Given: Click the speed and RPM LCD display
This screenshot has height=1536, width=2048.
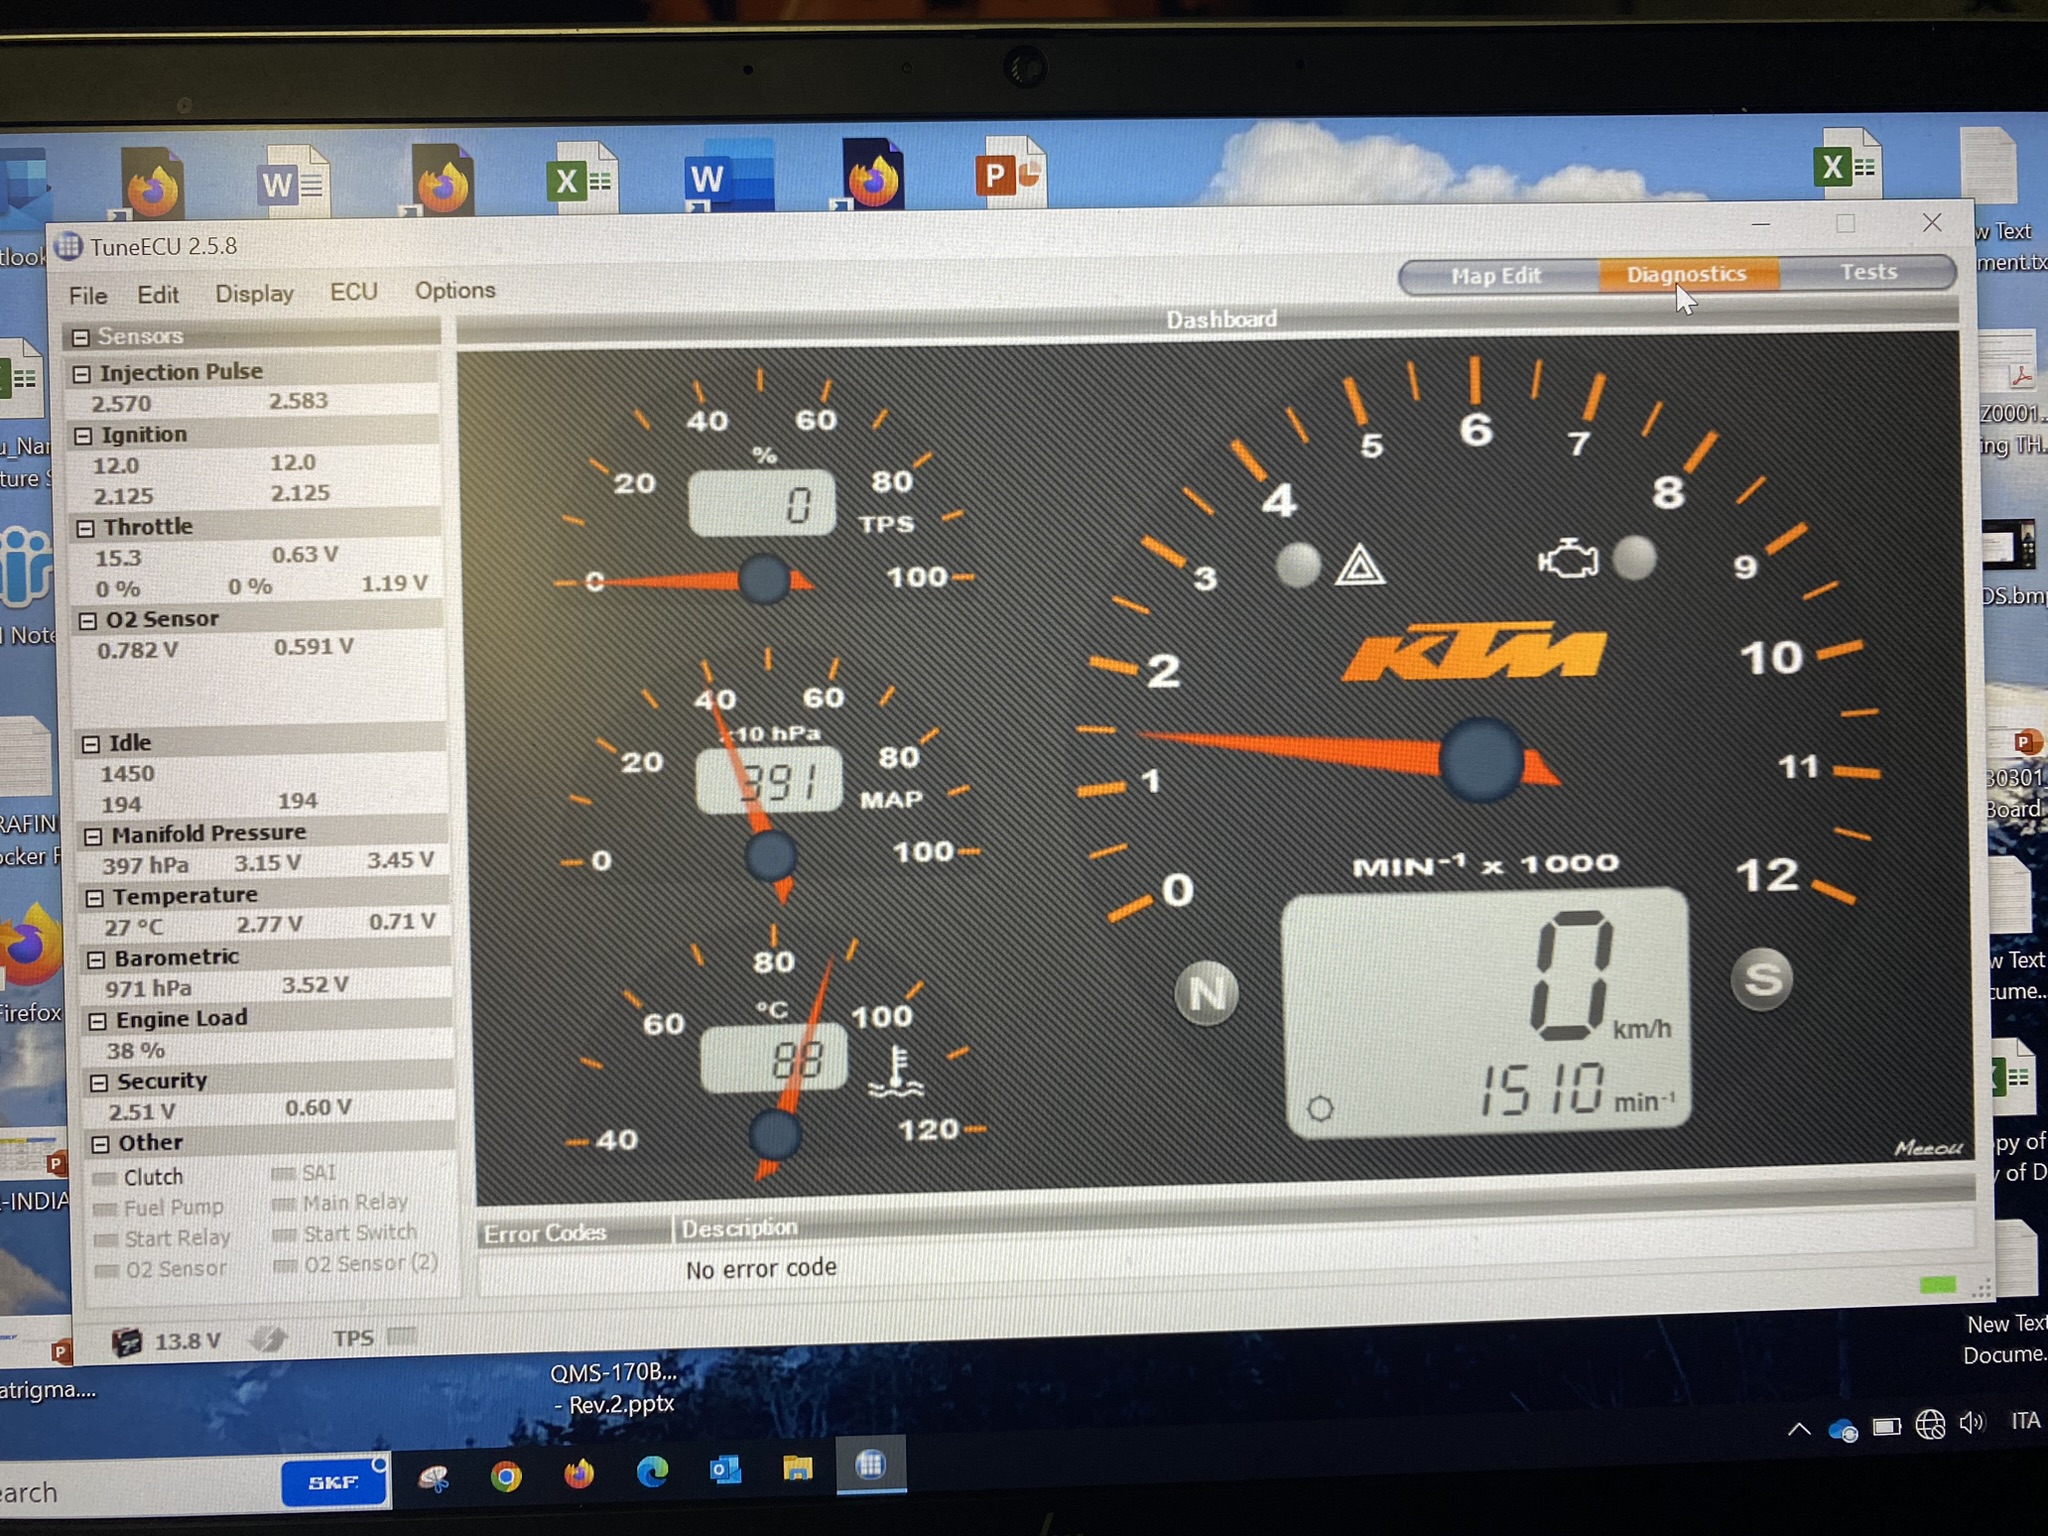Looking at the screenshot, I should (x=1487, y=1012).
